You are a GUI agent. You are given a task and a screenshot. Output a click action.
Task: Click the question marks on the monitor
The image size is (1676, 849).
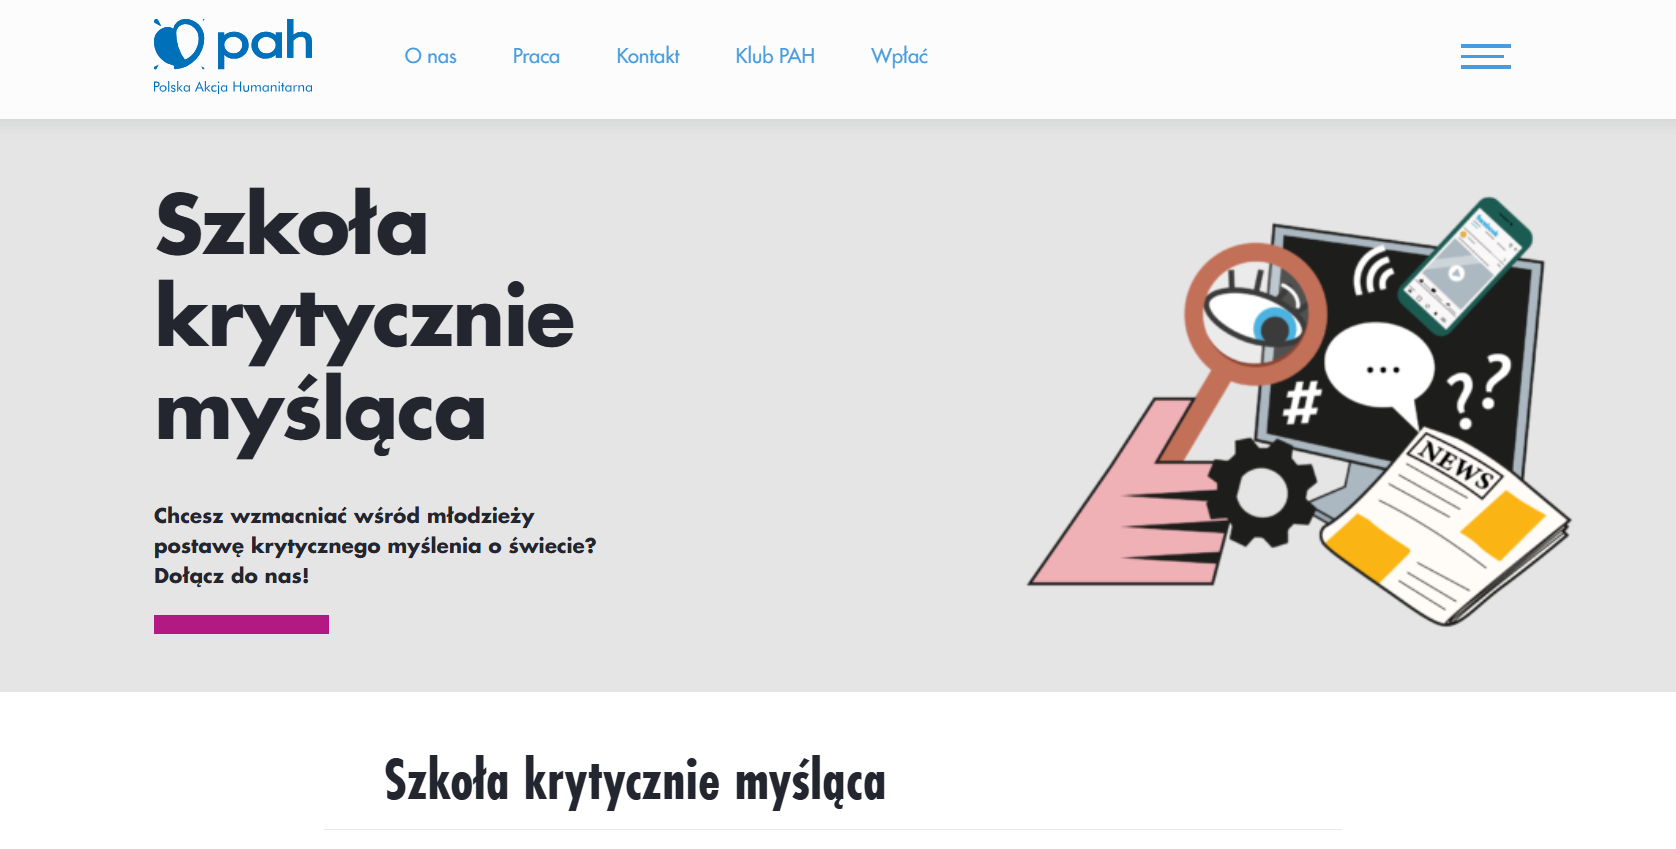click(x=1477, y=389)
